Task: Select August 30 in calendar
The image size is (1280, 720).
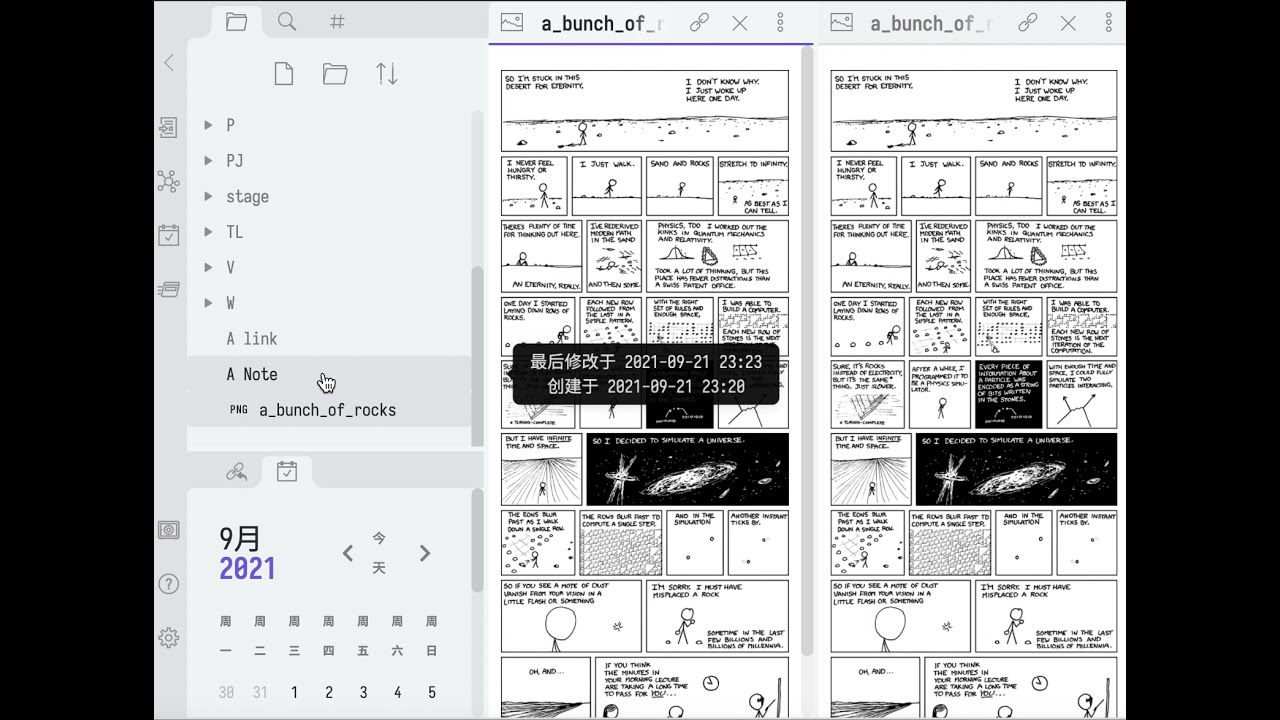Action: click(x=226, y=692)
